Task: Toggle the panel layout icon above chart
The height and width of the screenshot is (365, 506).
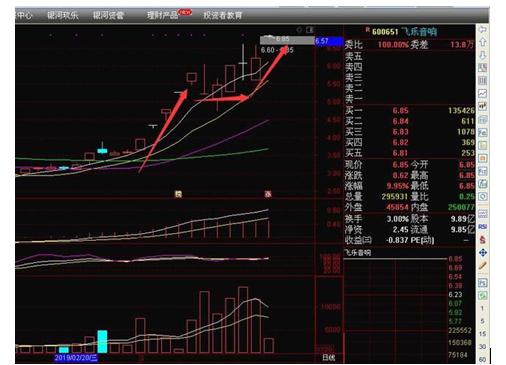Action: pyautogui.click(x=310, y=30)
